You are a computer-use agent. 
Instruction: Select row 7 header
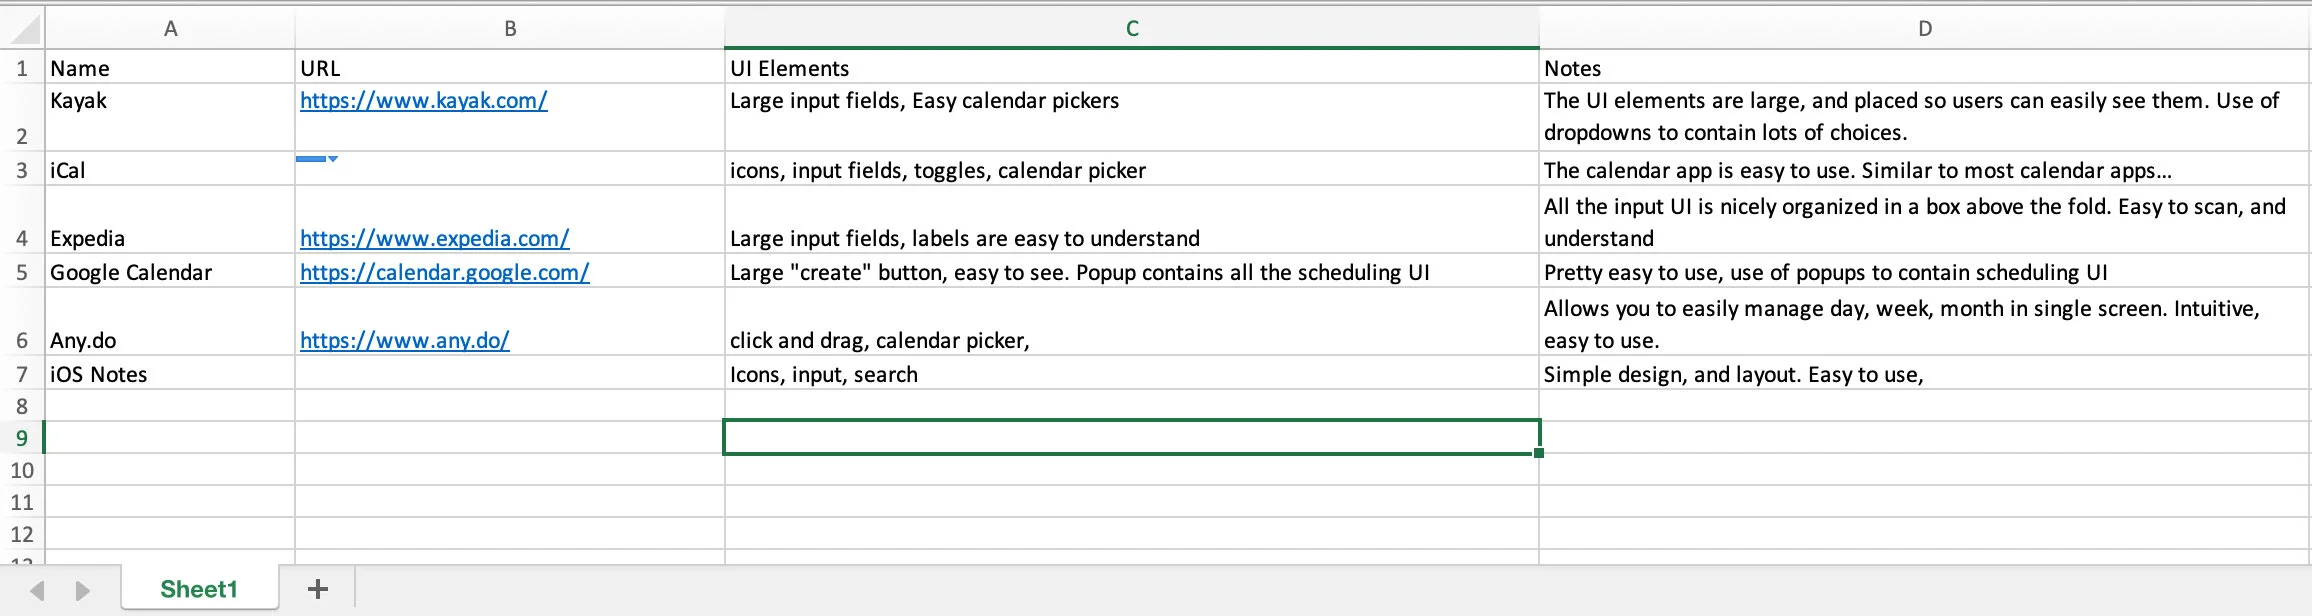click(22, 374)
